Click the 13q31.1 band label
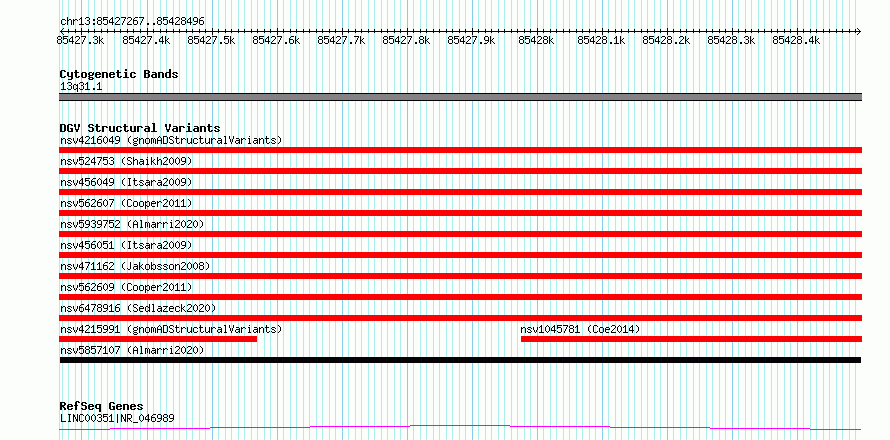The height and width of the screenshot is (440, 890). 81,87
